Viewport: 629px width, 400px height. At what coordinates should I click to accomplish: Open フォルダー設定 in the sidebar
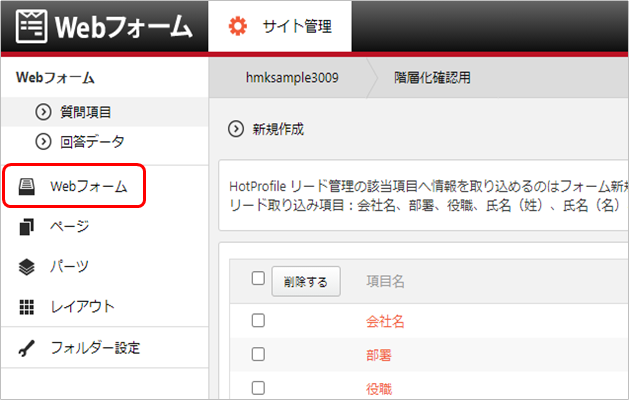pyautogui.click(x=95, y=348)
